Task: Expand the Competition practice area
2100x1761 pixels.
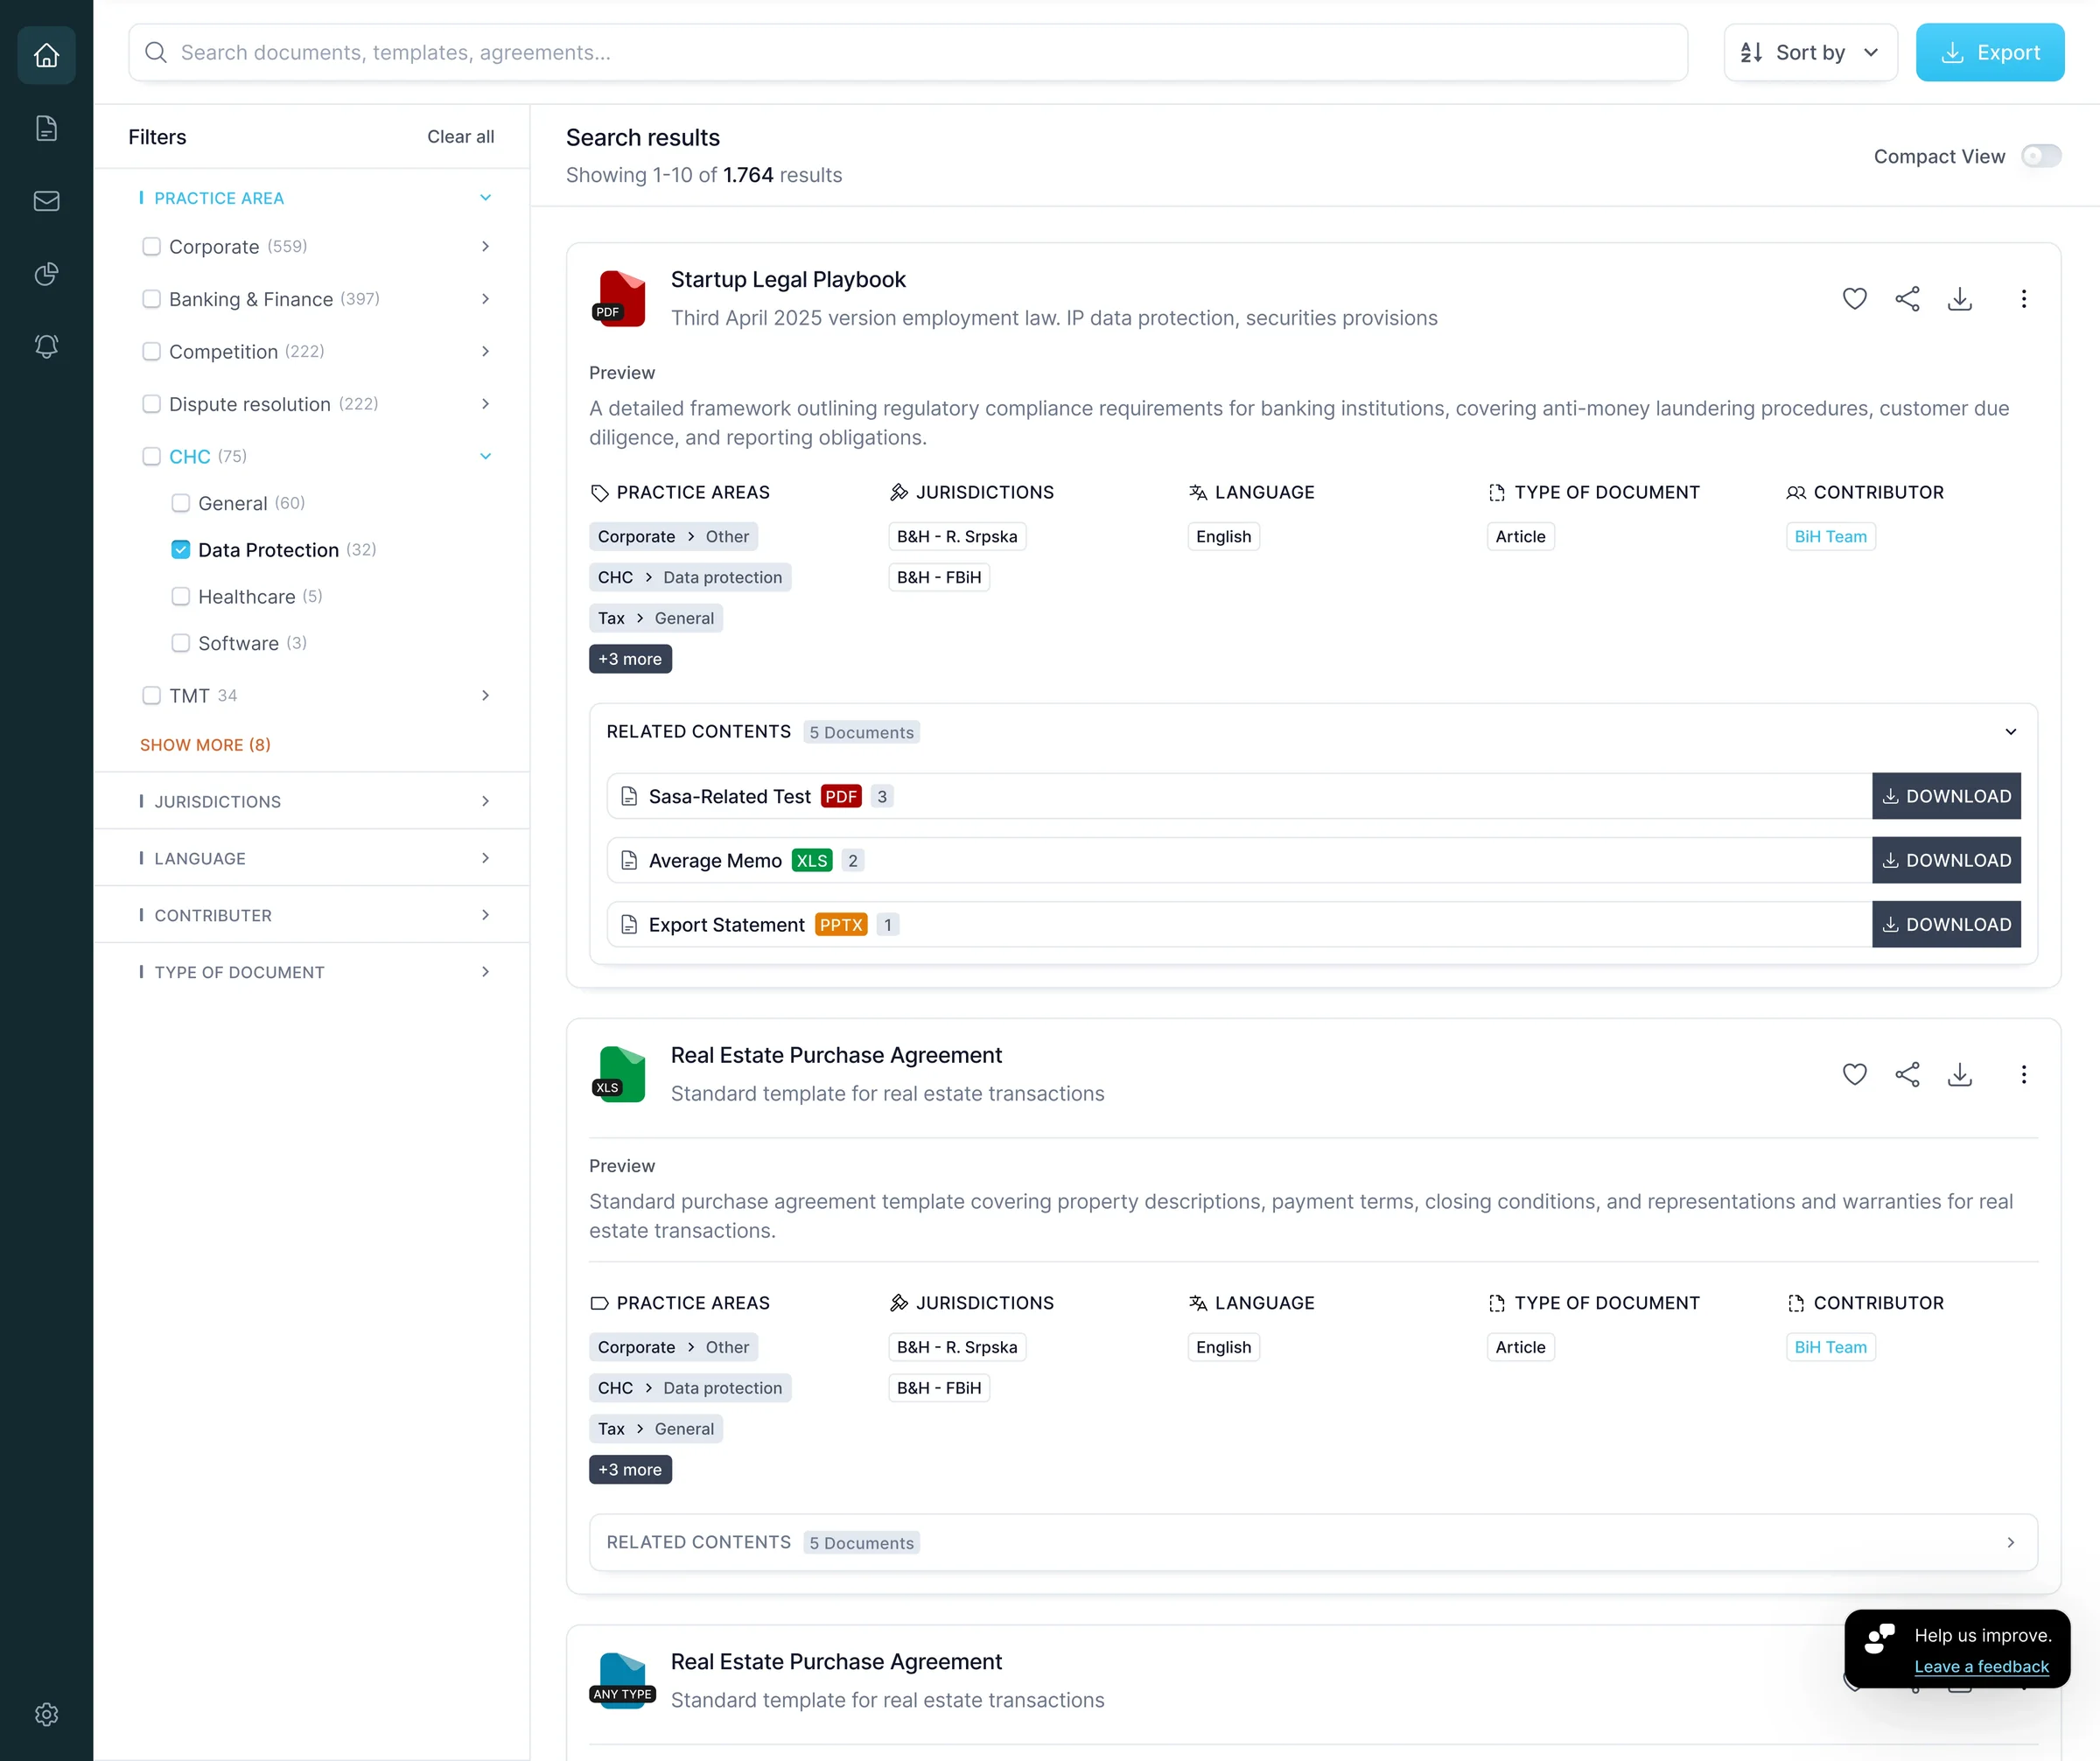Action: [x=485, y=351]
